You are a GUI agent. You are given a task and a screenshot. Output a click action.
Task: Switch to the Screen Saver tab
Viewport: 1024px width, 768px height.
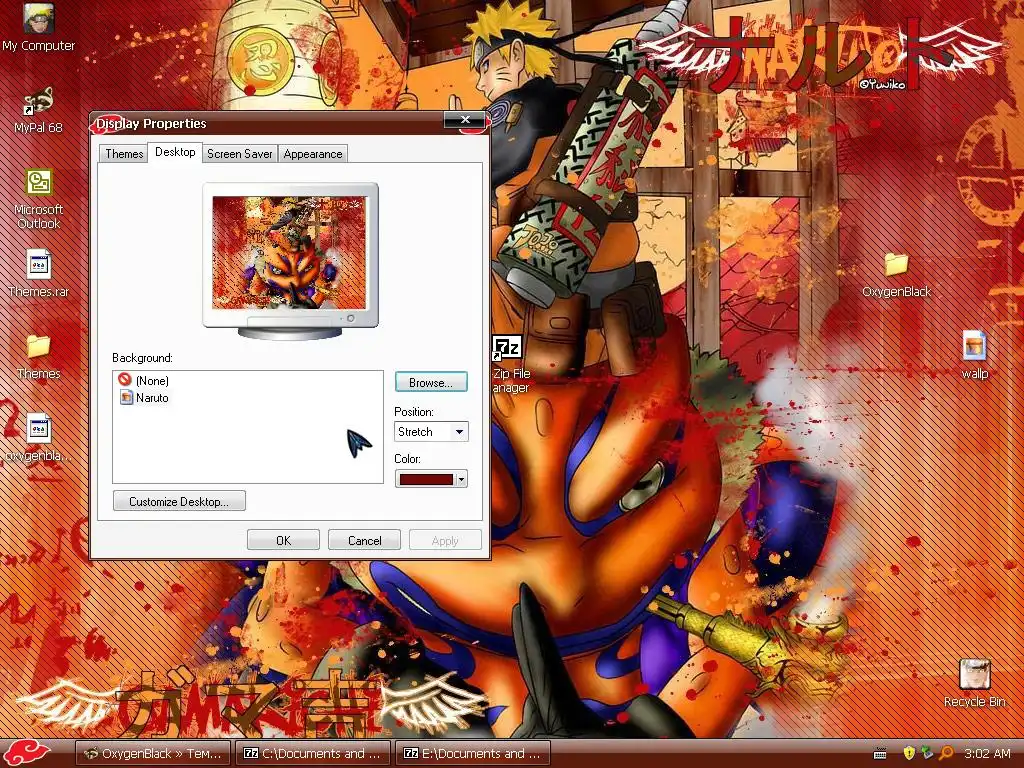tap(240, 154)
